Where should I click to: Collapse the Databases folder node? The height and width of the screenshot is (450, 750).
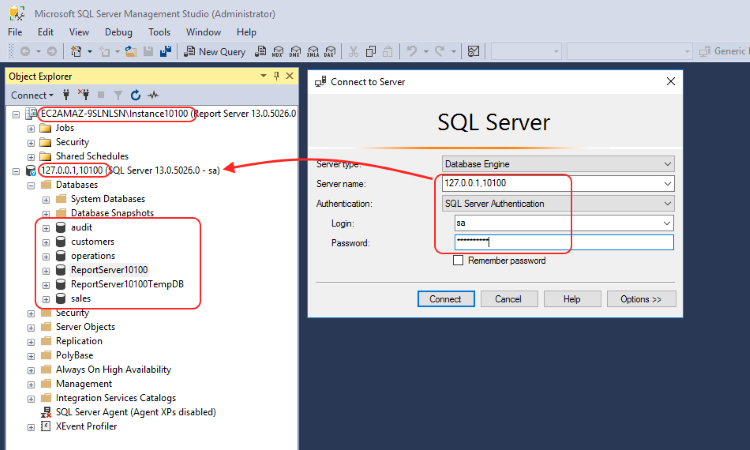[x=31, y=185]
